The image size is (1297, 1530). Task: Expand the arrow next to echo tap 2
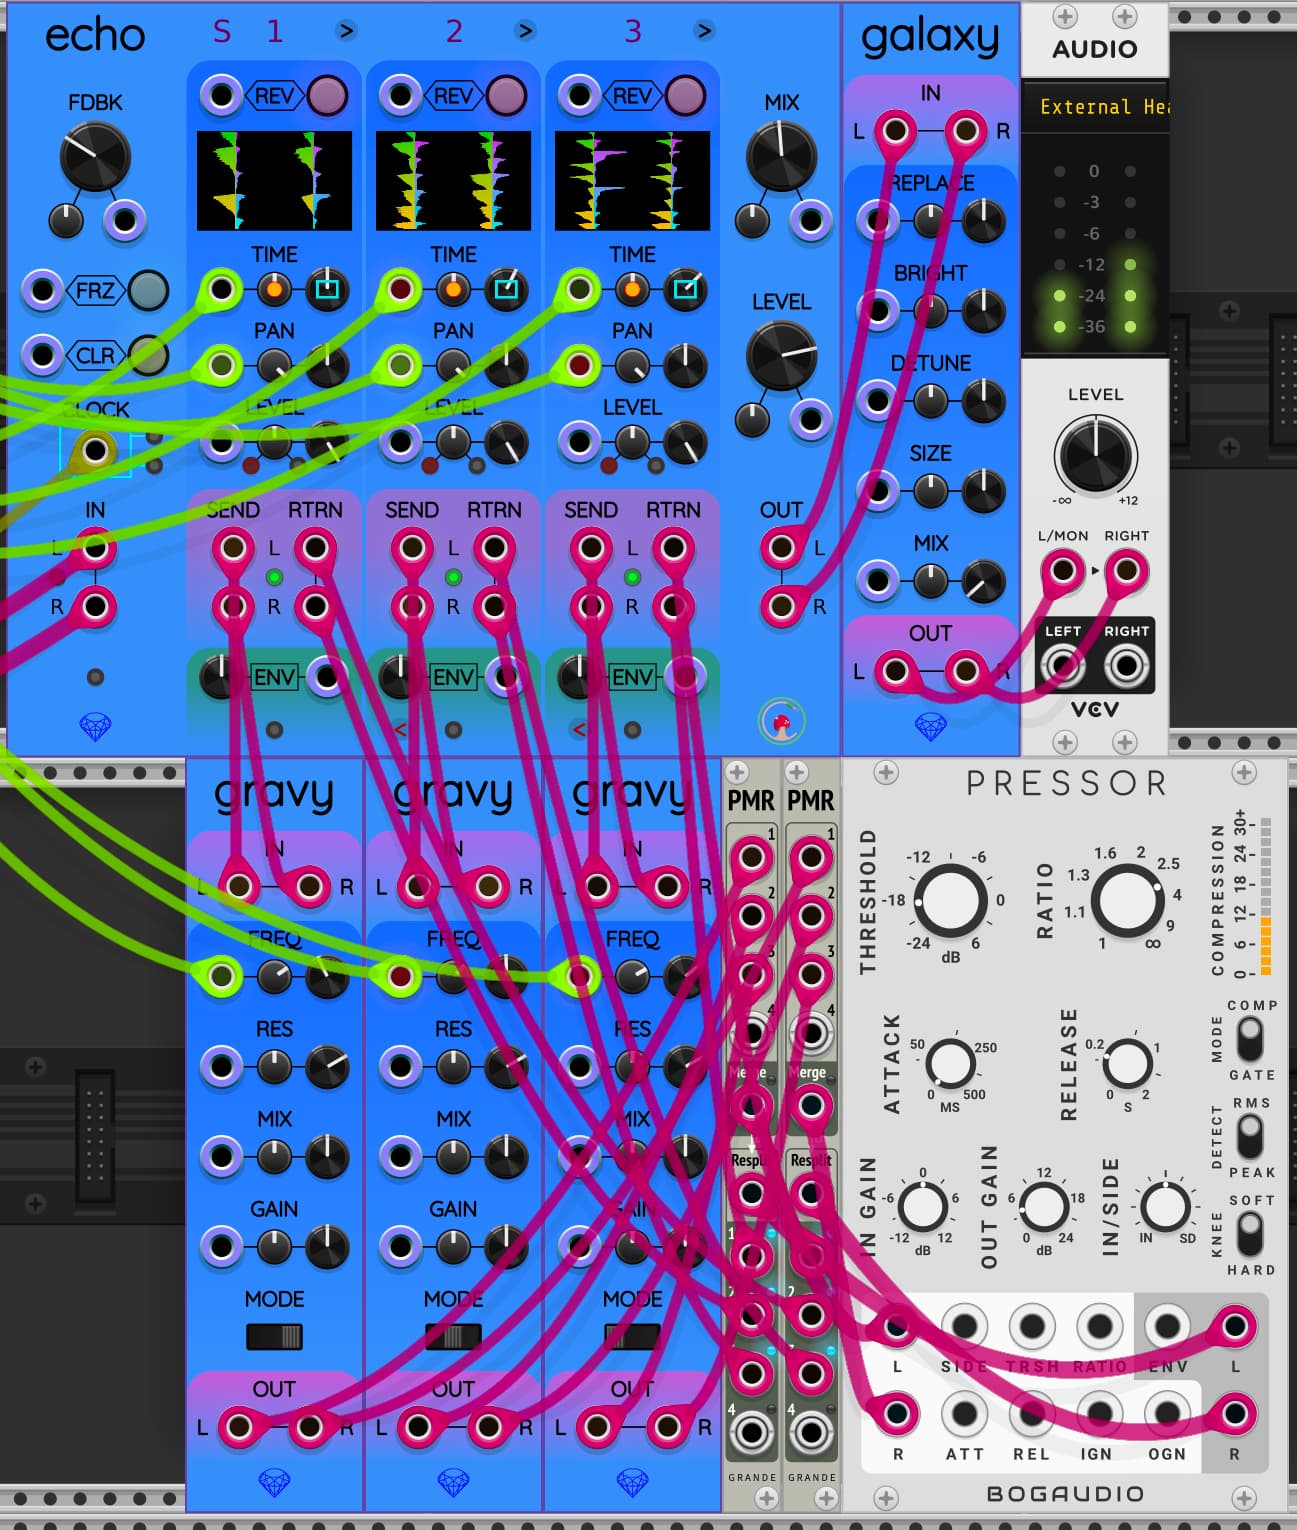click(525, 31)
